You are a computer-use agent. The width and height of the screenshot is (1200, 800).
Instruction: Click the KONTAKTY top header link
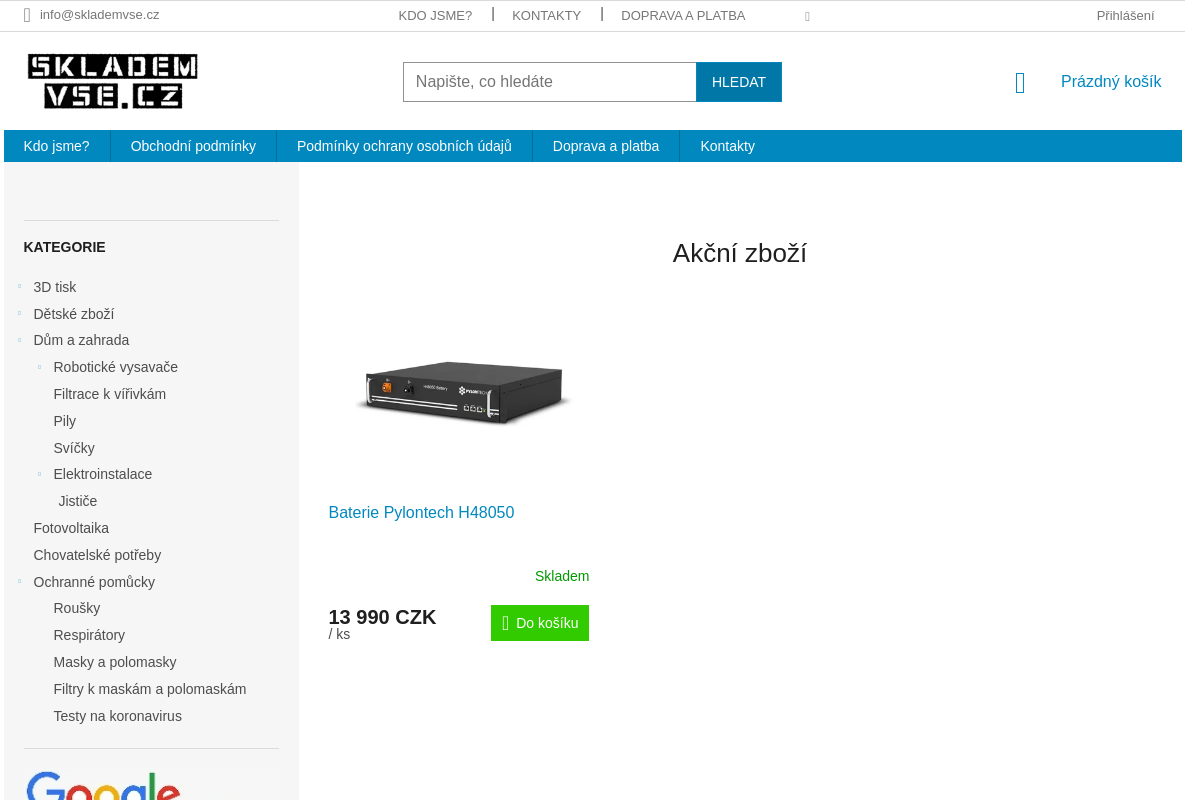coord(546,16)
